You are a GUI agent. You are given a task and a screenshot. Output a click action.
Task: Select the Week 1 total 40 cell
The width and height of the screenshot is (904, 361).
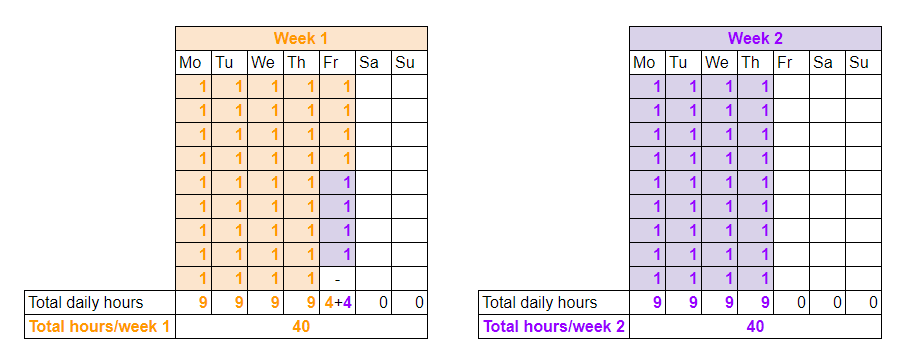(302, 326)
